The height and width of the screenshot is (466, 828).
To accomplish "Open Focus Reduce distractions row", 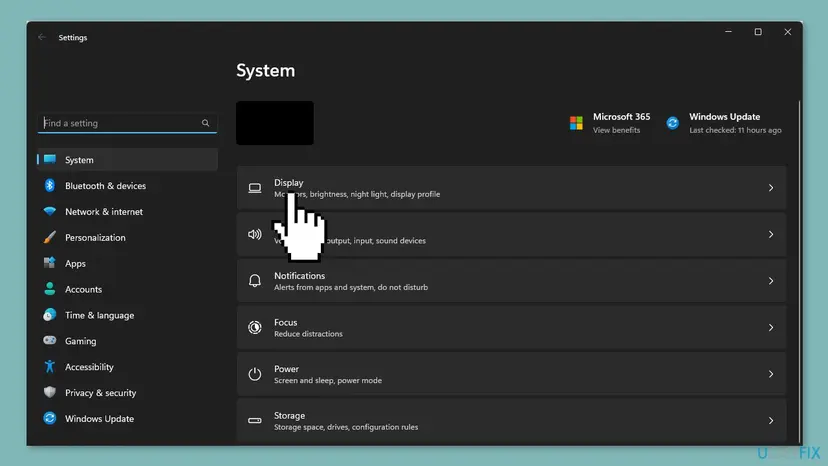I will pyautogui.click(x=511, y=328).
